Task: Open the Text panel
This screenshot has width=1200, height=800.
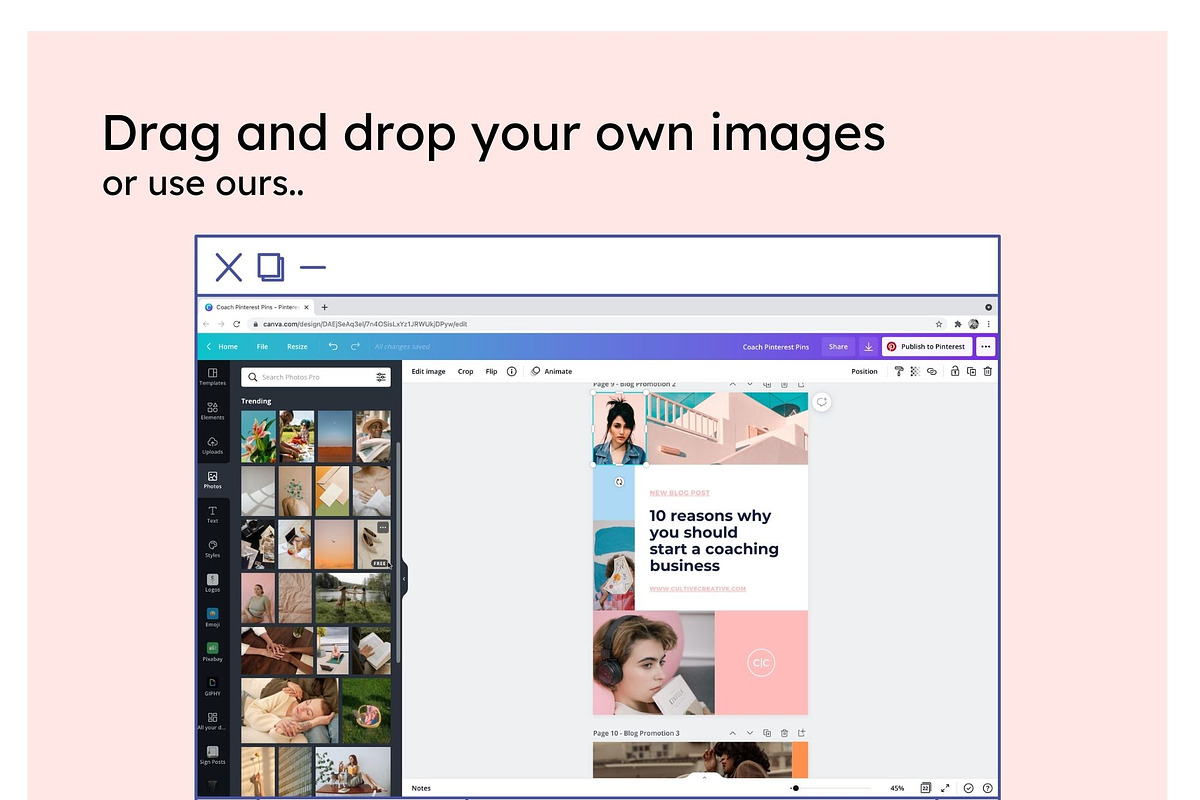Action: pyautogui.click(x=212, y=514)
